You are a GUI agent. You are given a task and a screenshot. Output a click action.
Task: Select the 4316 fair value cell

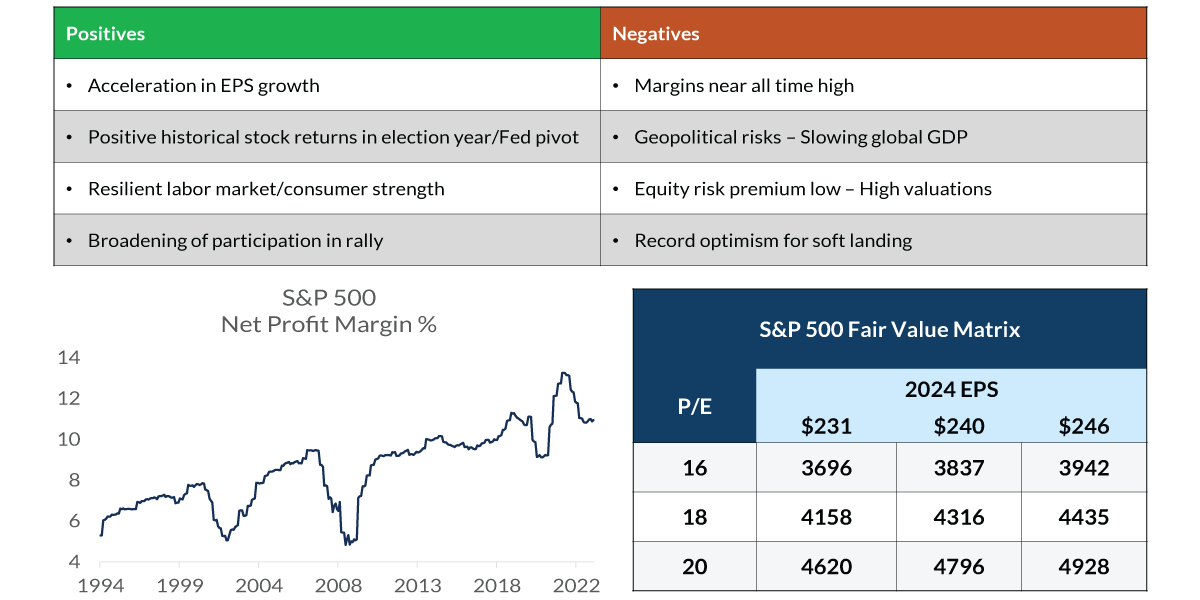958,518
